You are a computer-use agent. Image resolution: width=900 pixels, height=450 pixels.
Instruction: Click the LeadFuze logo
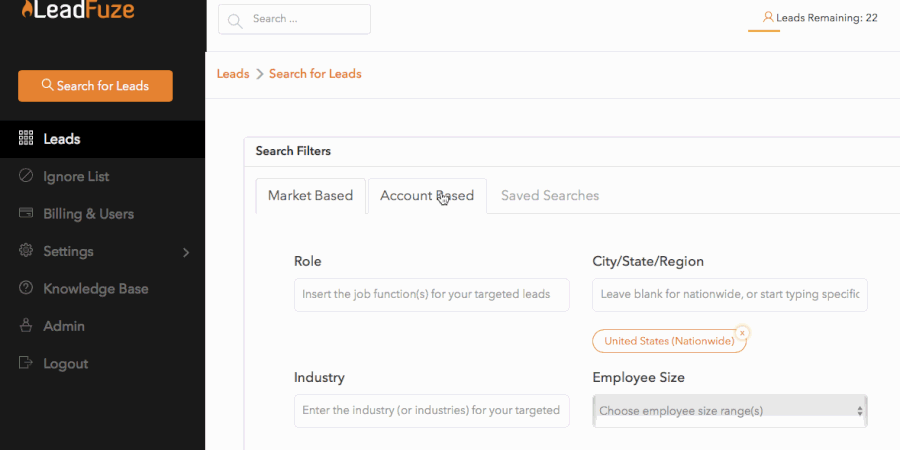tap(77, 9)
